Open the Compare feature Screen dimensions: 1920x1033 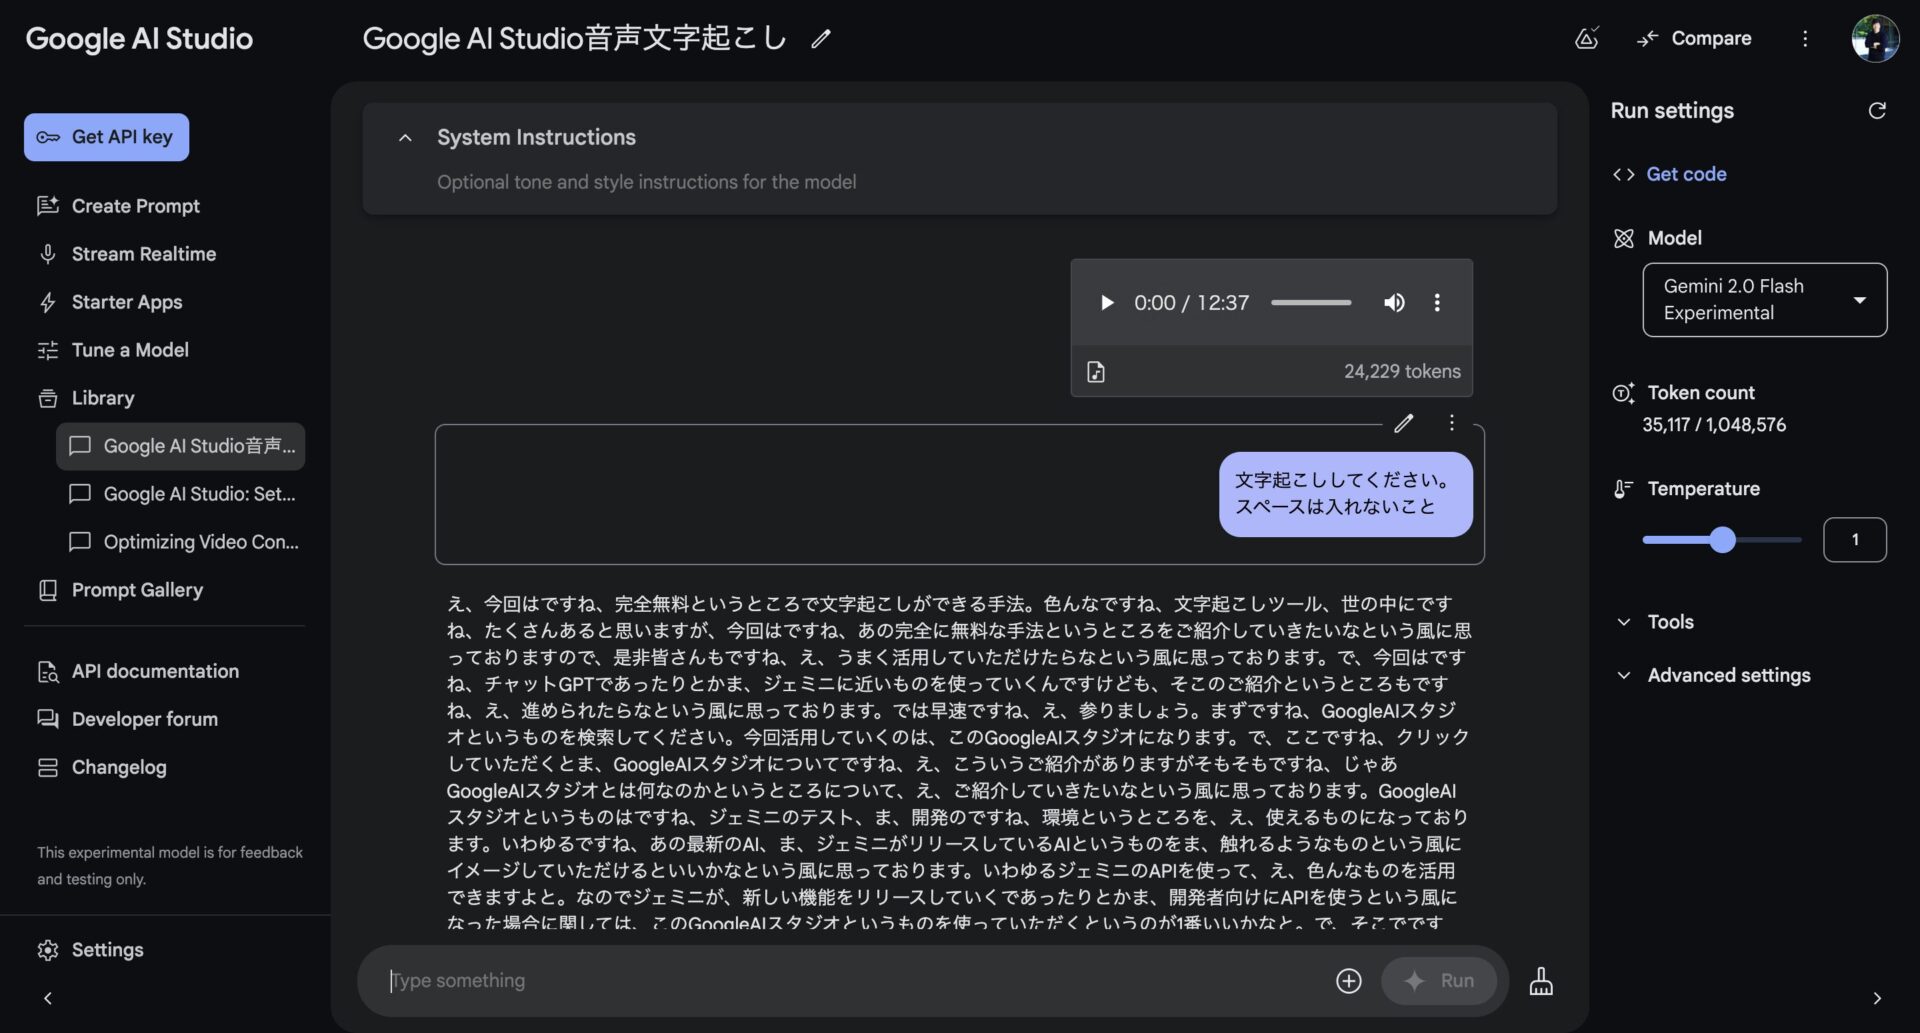coord(1692,38)
